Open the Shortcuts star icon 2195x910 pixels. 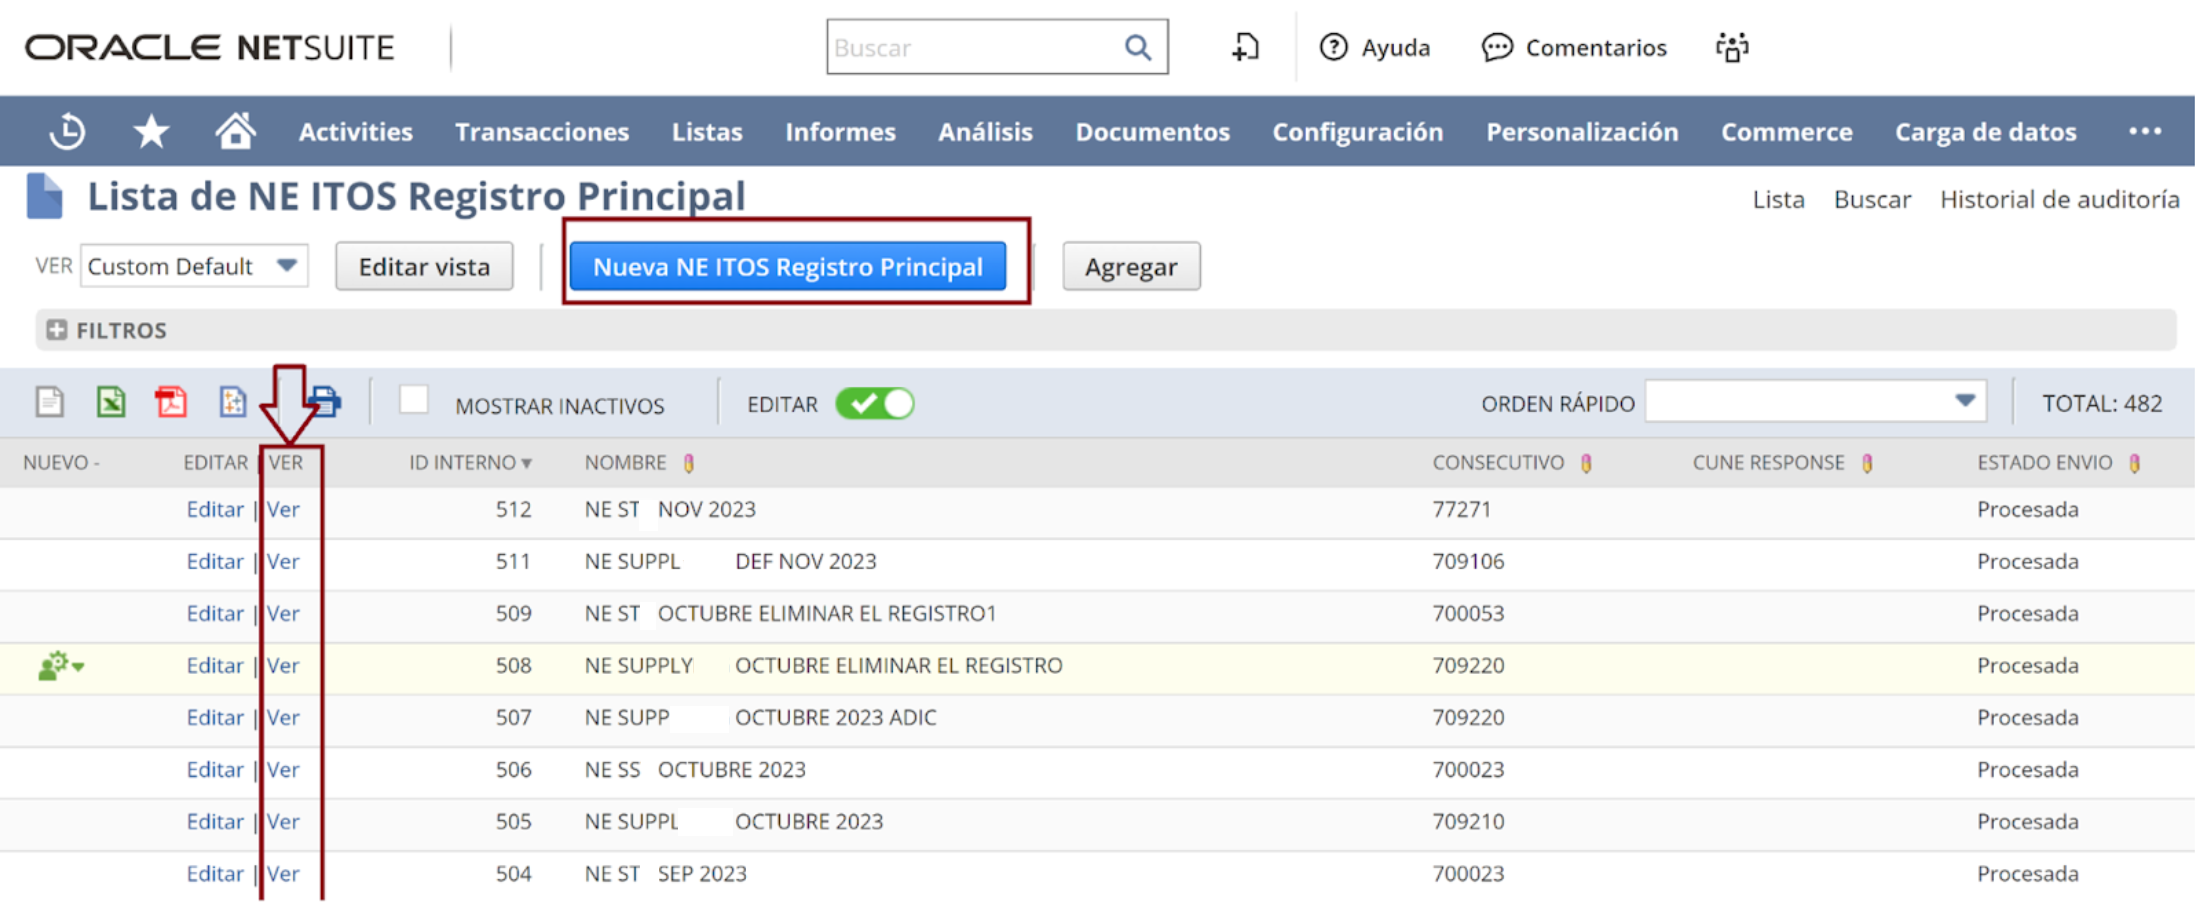click(x=151, y=132)
